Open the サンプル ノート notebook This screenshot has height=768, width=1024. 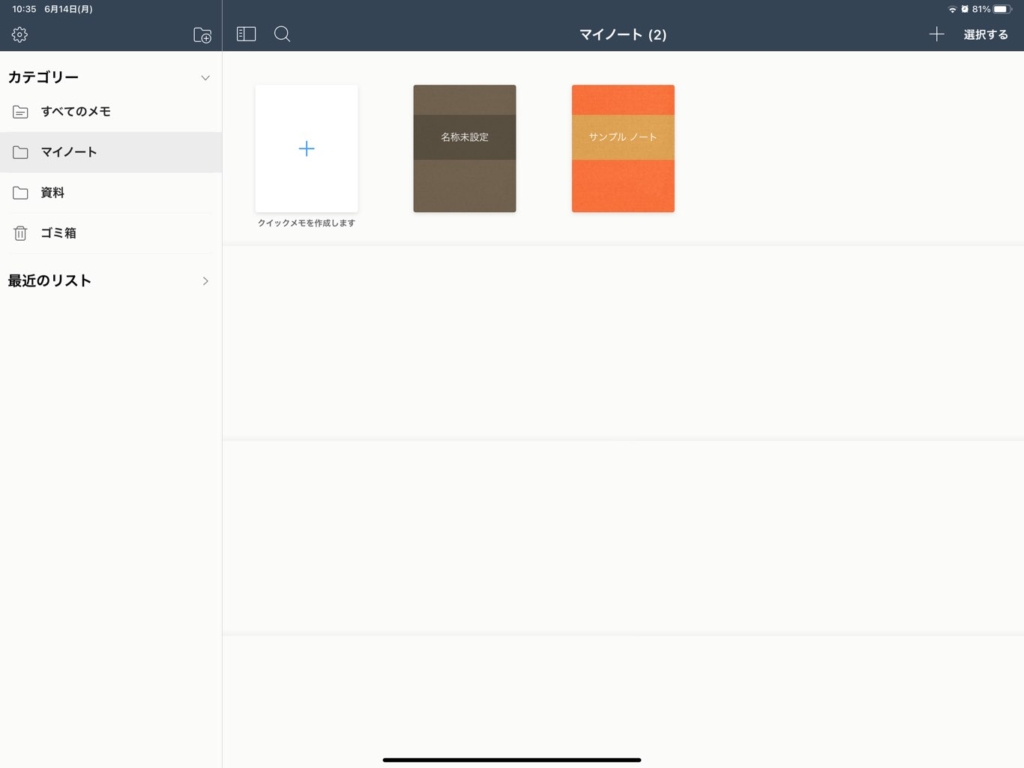click(623, 148)
